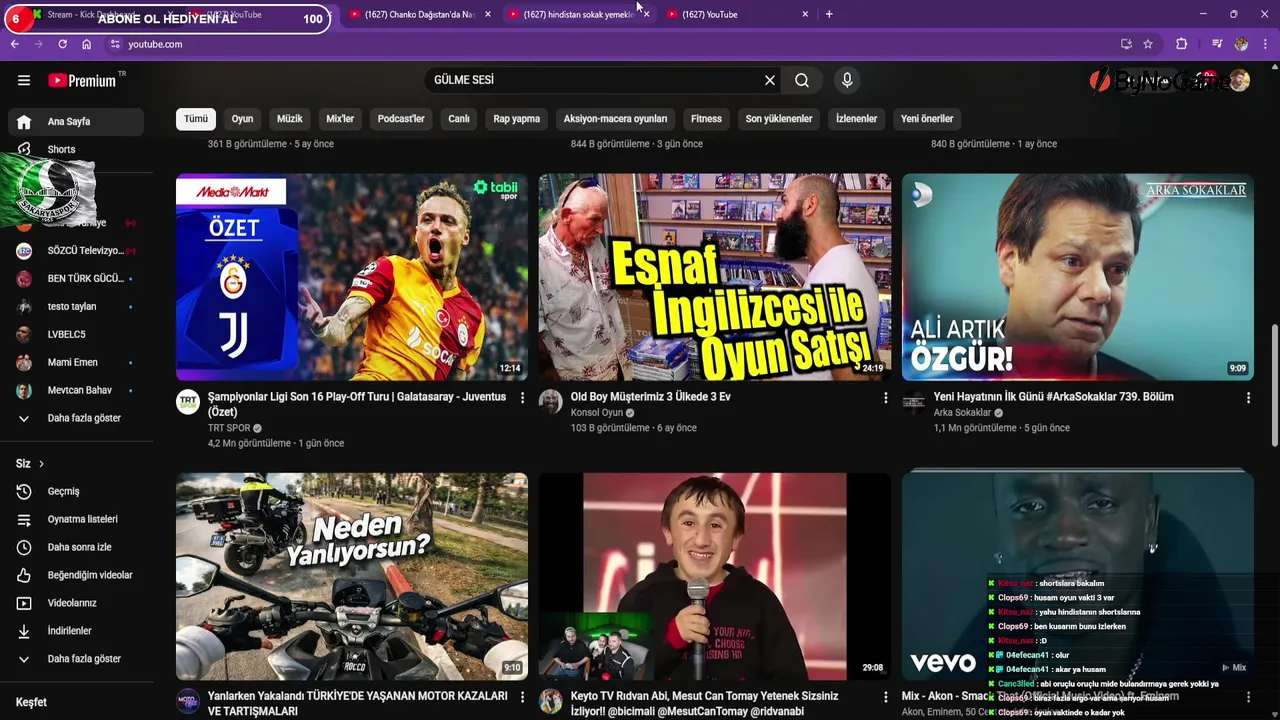Open the Siz section chevron

(41, 464)
